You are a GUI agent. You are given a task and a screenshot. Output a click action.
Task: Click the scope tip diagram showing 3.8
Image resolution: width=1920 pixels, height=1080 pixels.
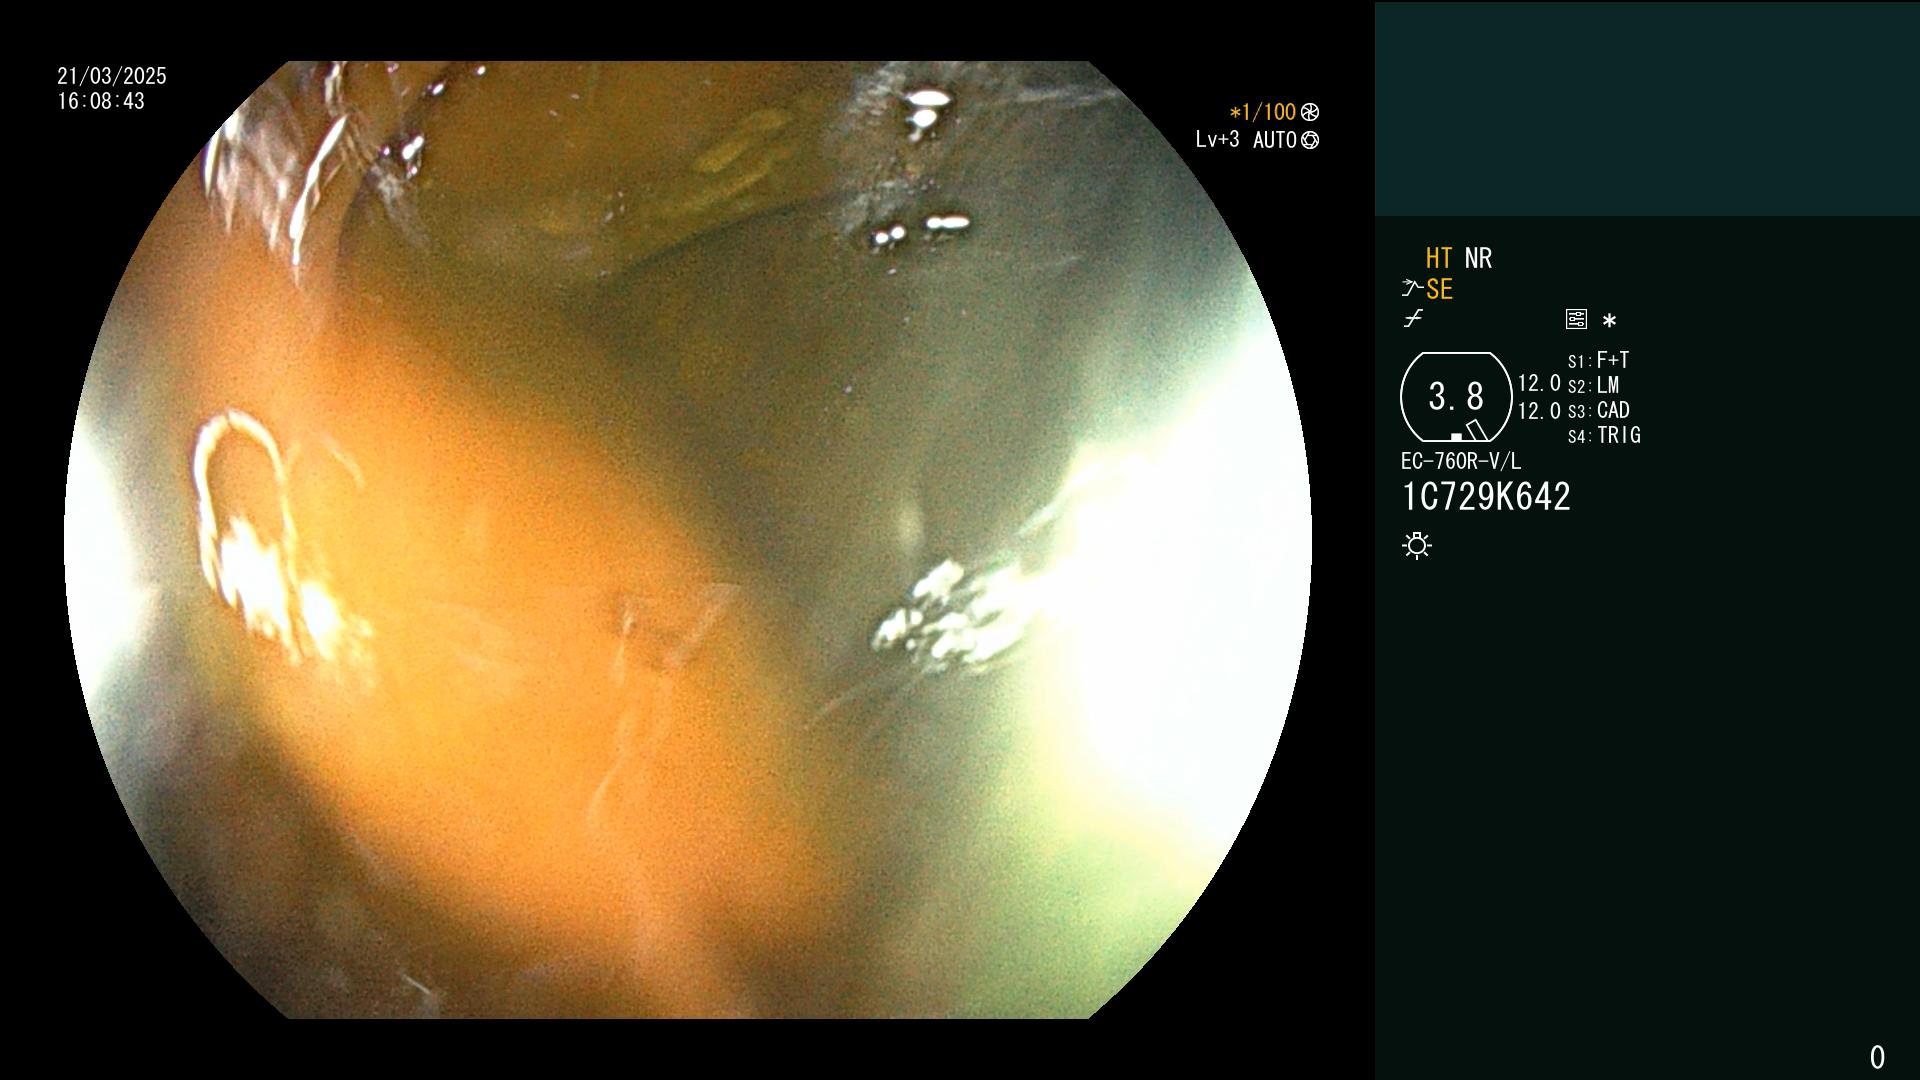point(1456,397)
